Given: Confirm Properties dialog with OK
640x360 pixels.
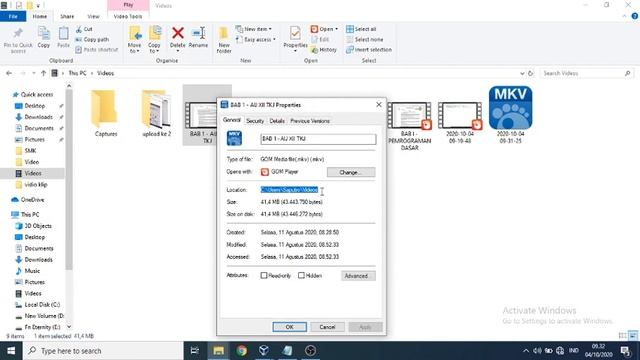Looking at the screenshot, I should 289,327.
